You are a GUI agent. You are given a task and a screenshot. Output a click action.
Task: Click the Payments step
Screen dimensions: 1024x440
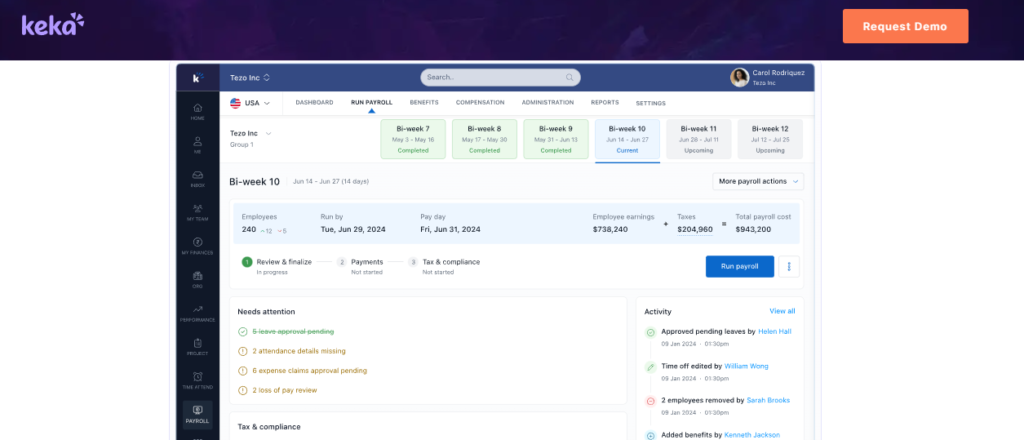360,266
